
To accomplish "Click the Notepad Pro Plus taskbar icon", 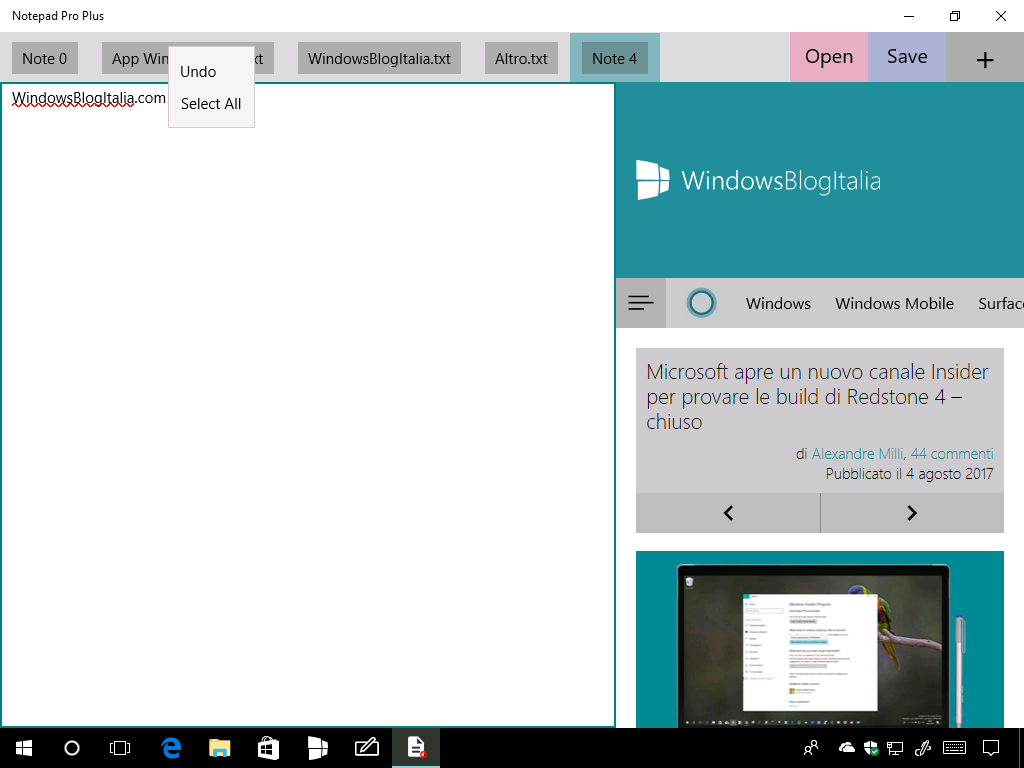I will pyautogui.click(x=416, y=748).
